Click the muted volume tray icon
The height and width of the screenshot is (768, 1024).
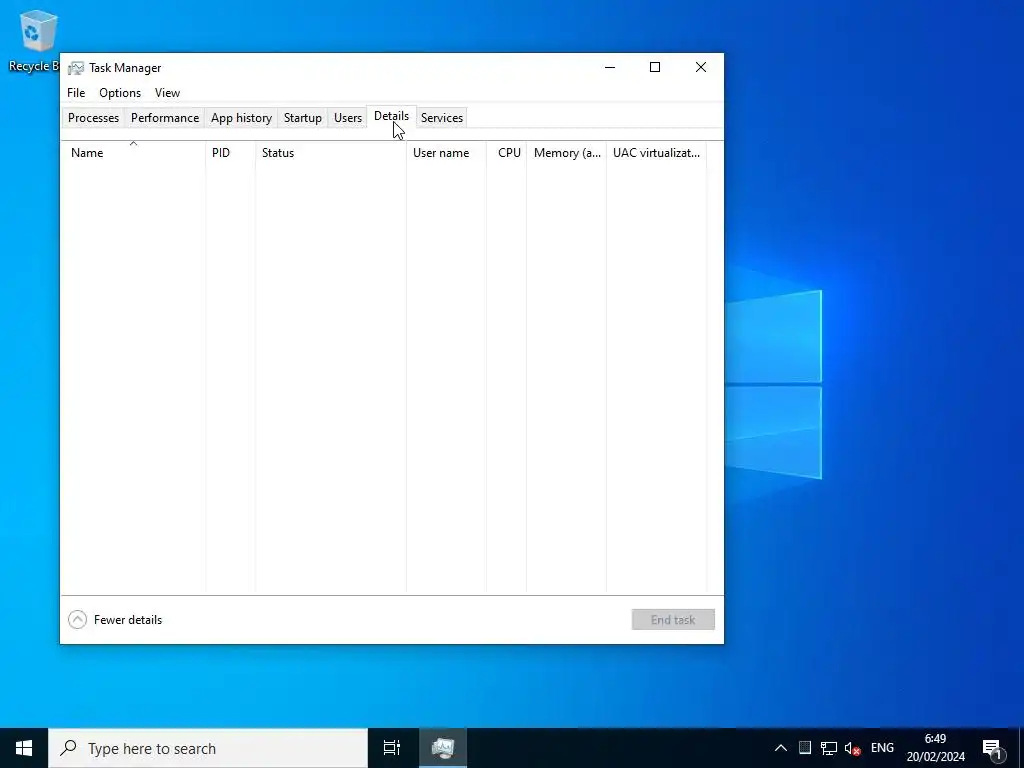coord(852,748)
